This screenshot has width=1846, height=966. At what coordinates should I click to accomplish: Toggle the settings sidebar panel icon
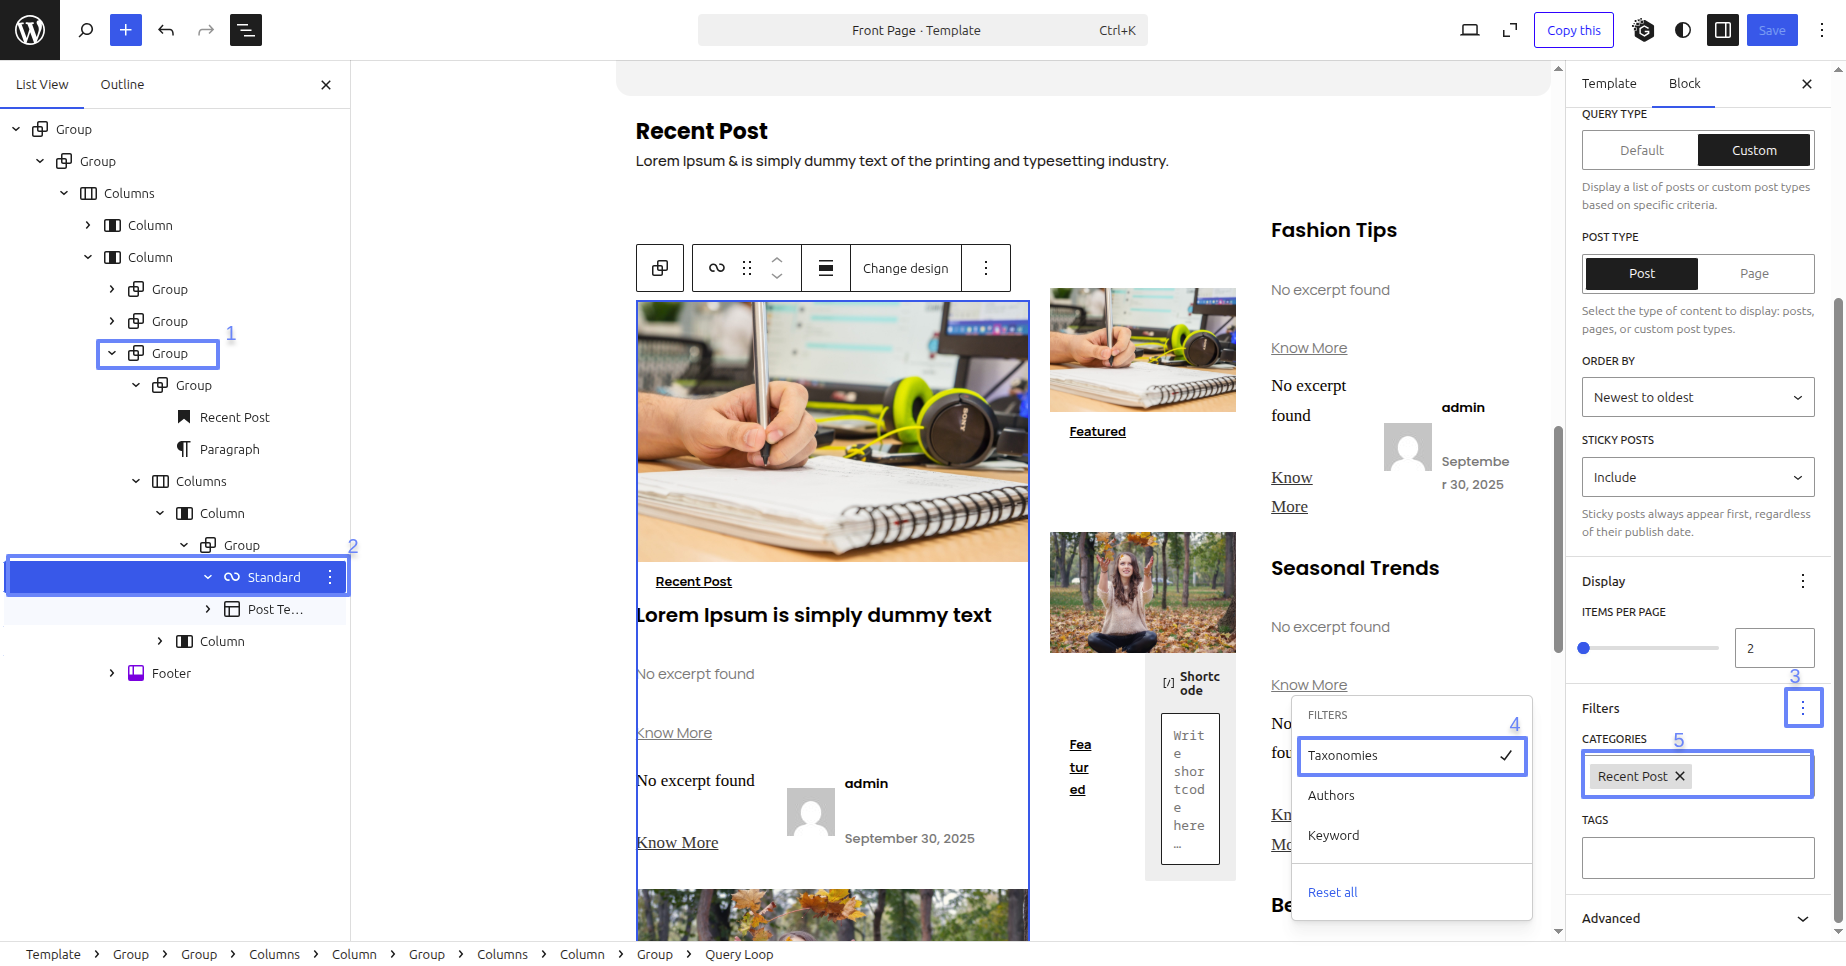coord(1722,30)
